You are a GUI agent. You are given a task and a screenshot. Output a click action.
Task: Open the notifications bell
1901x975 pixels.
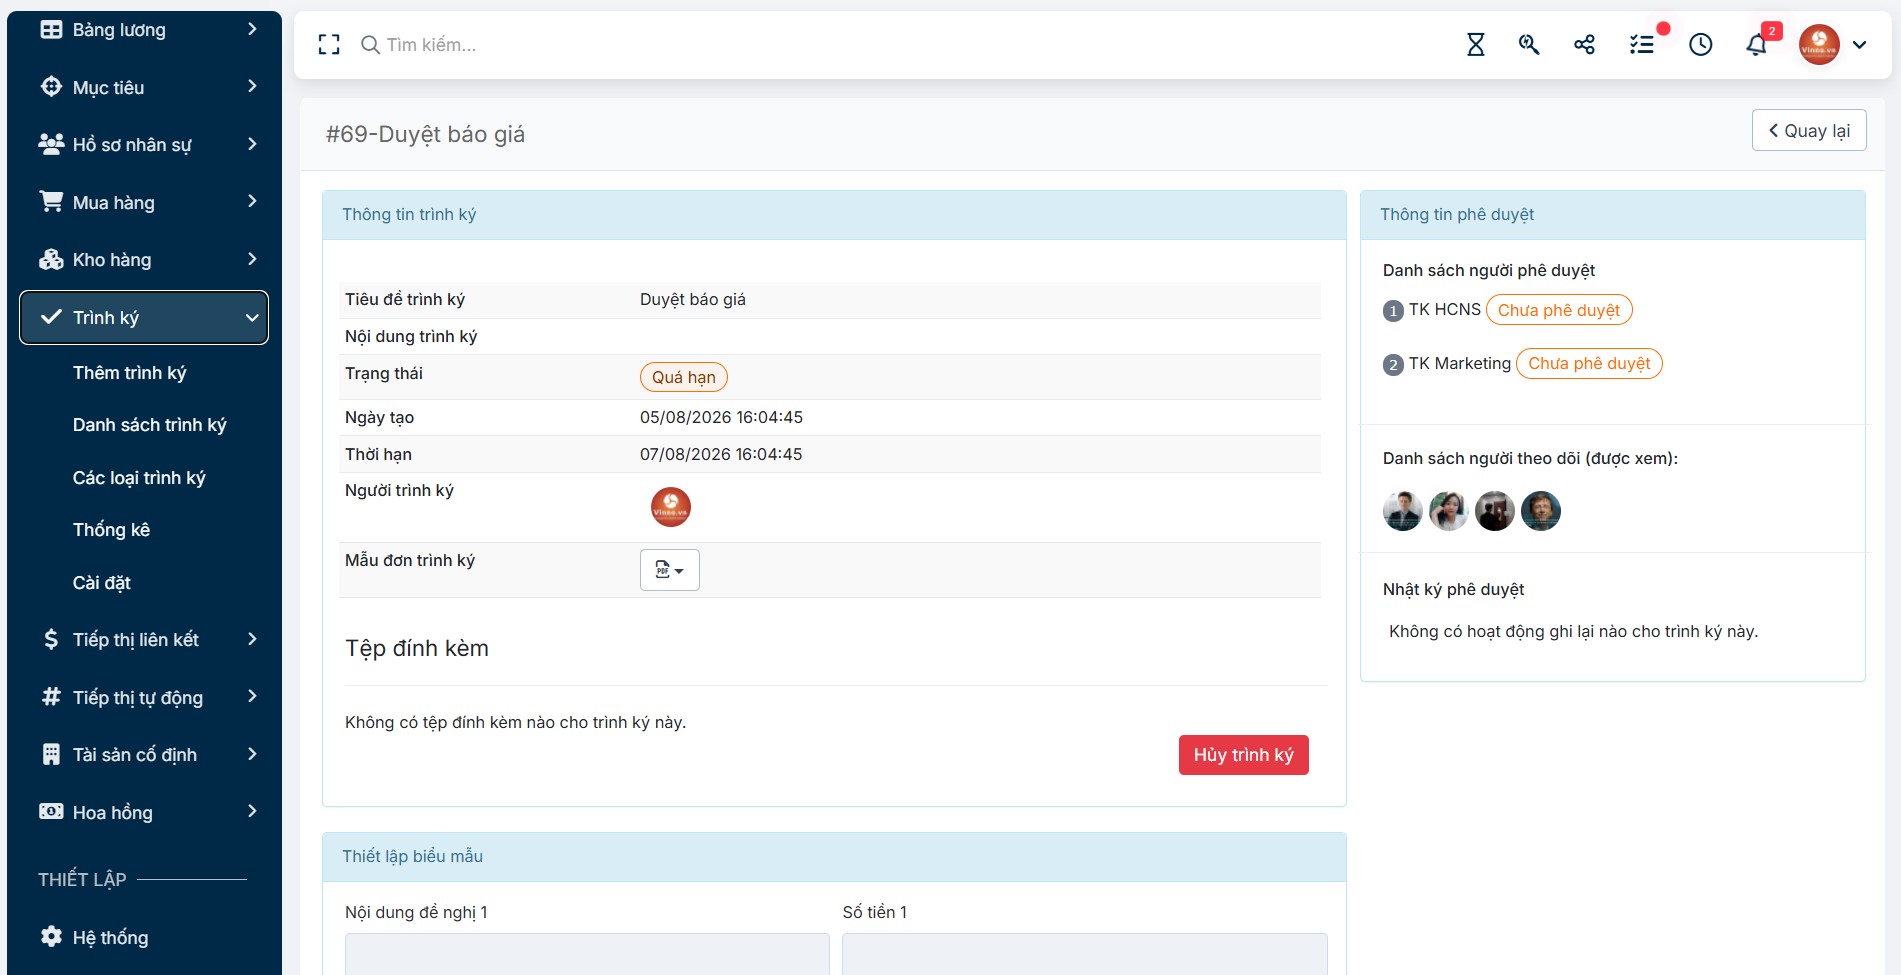[1757, 44]
